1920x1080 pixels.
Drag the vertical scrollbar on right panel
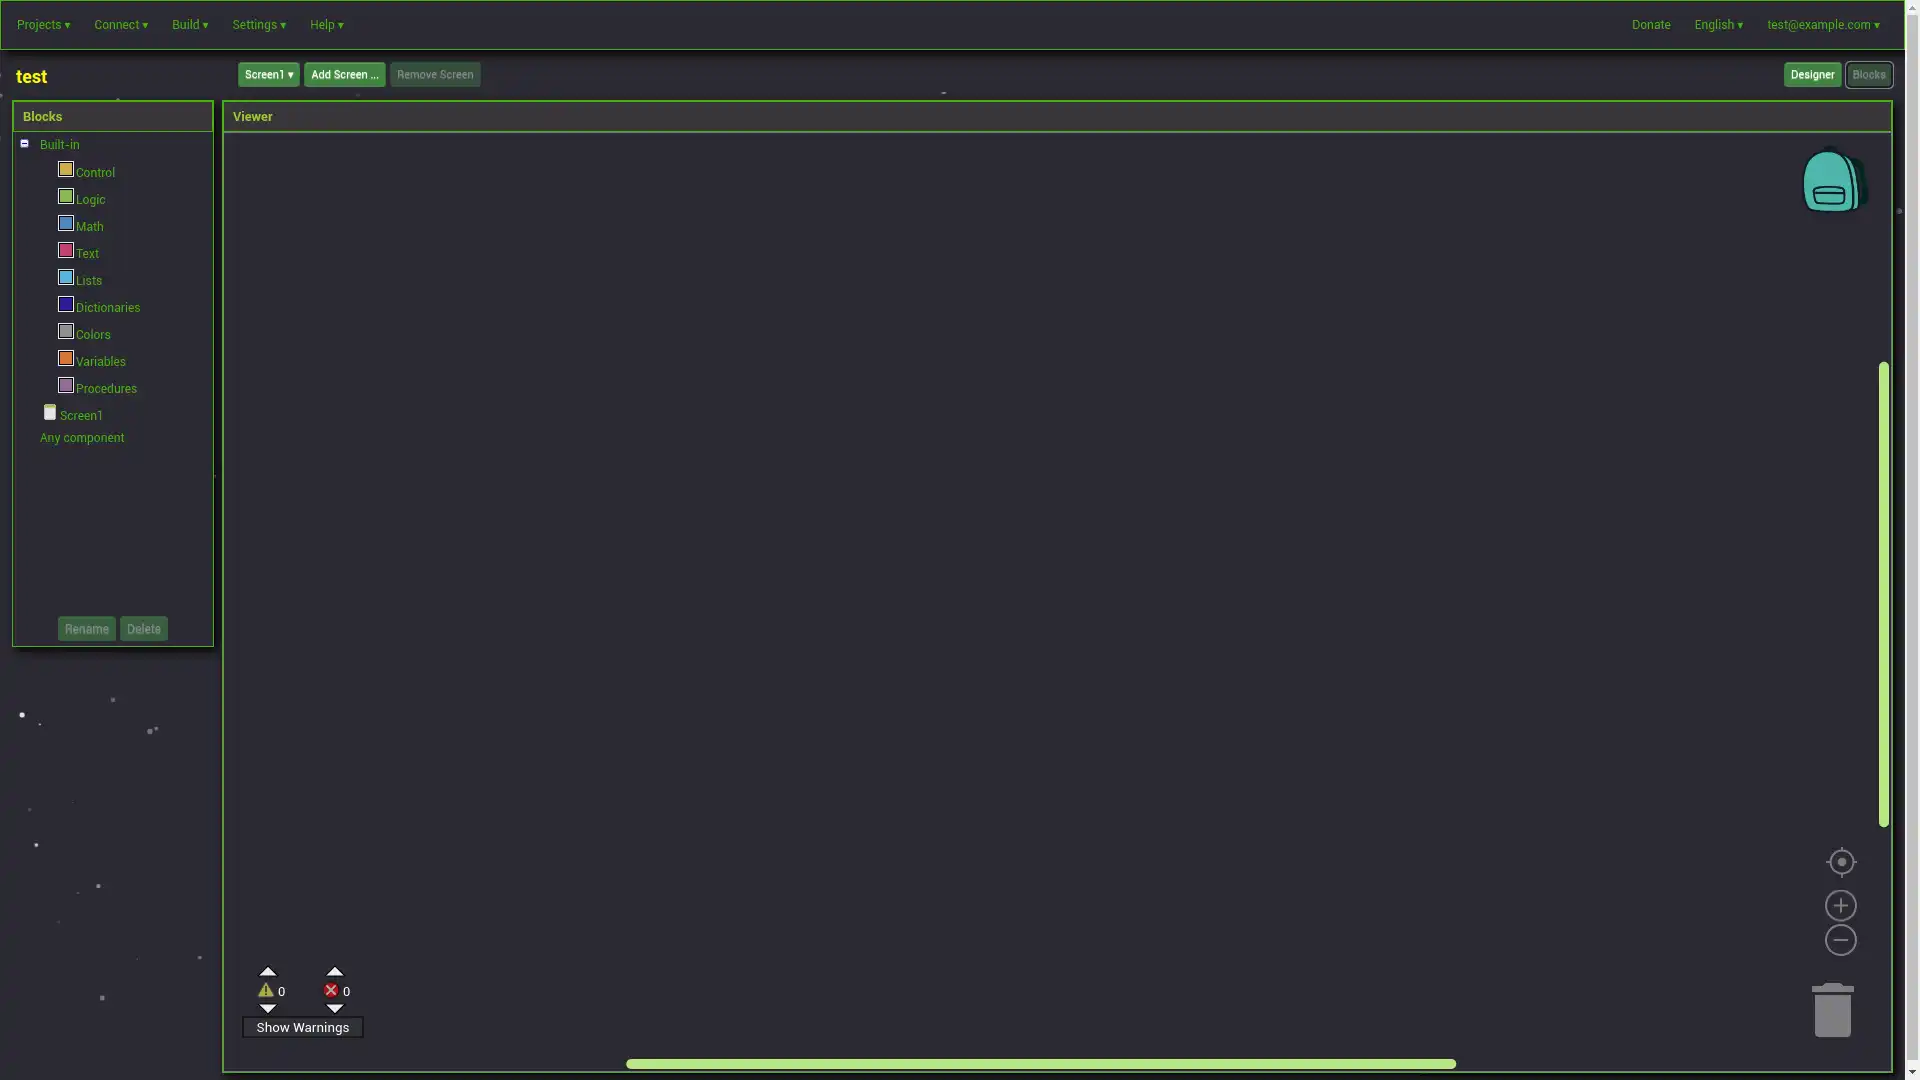[x=1884, y=593]
